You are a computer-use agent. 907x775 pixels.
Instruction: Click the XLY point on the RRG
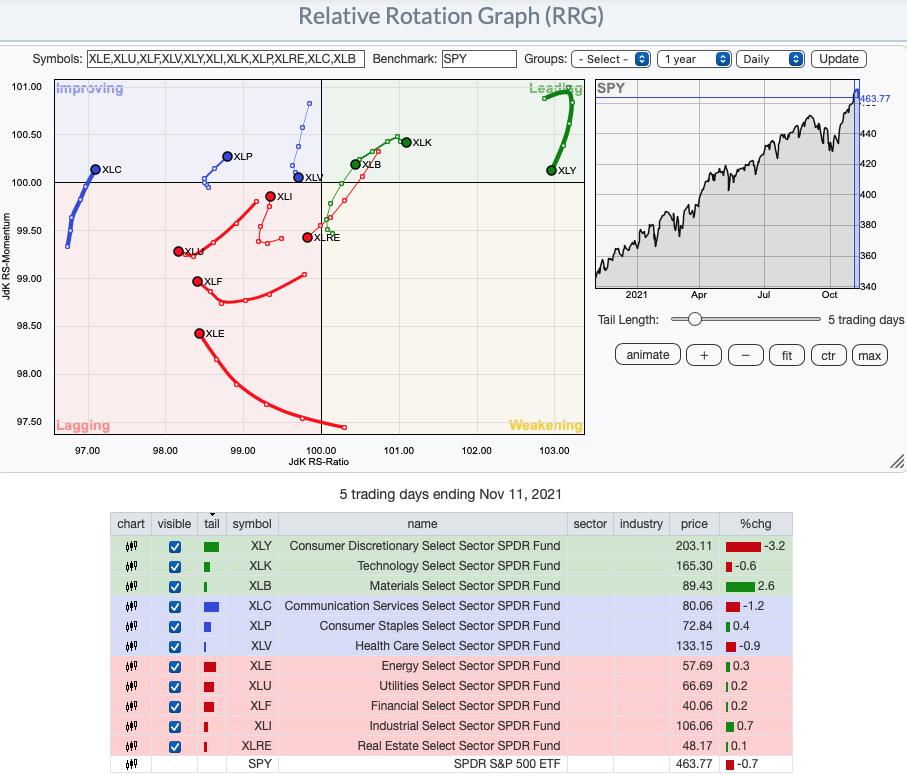(551, 171)
